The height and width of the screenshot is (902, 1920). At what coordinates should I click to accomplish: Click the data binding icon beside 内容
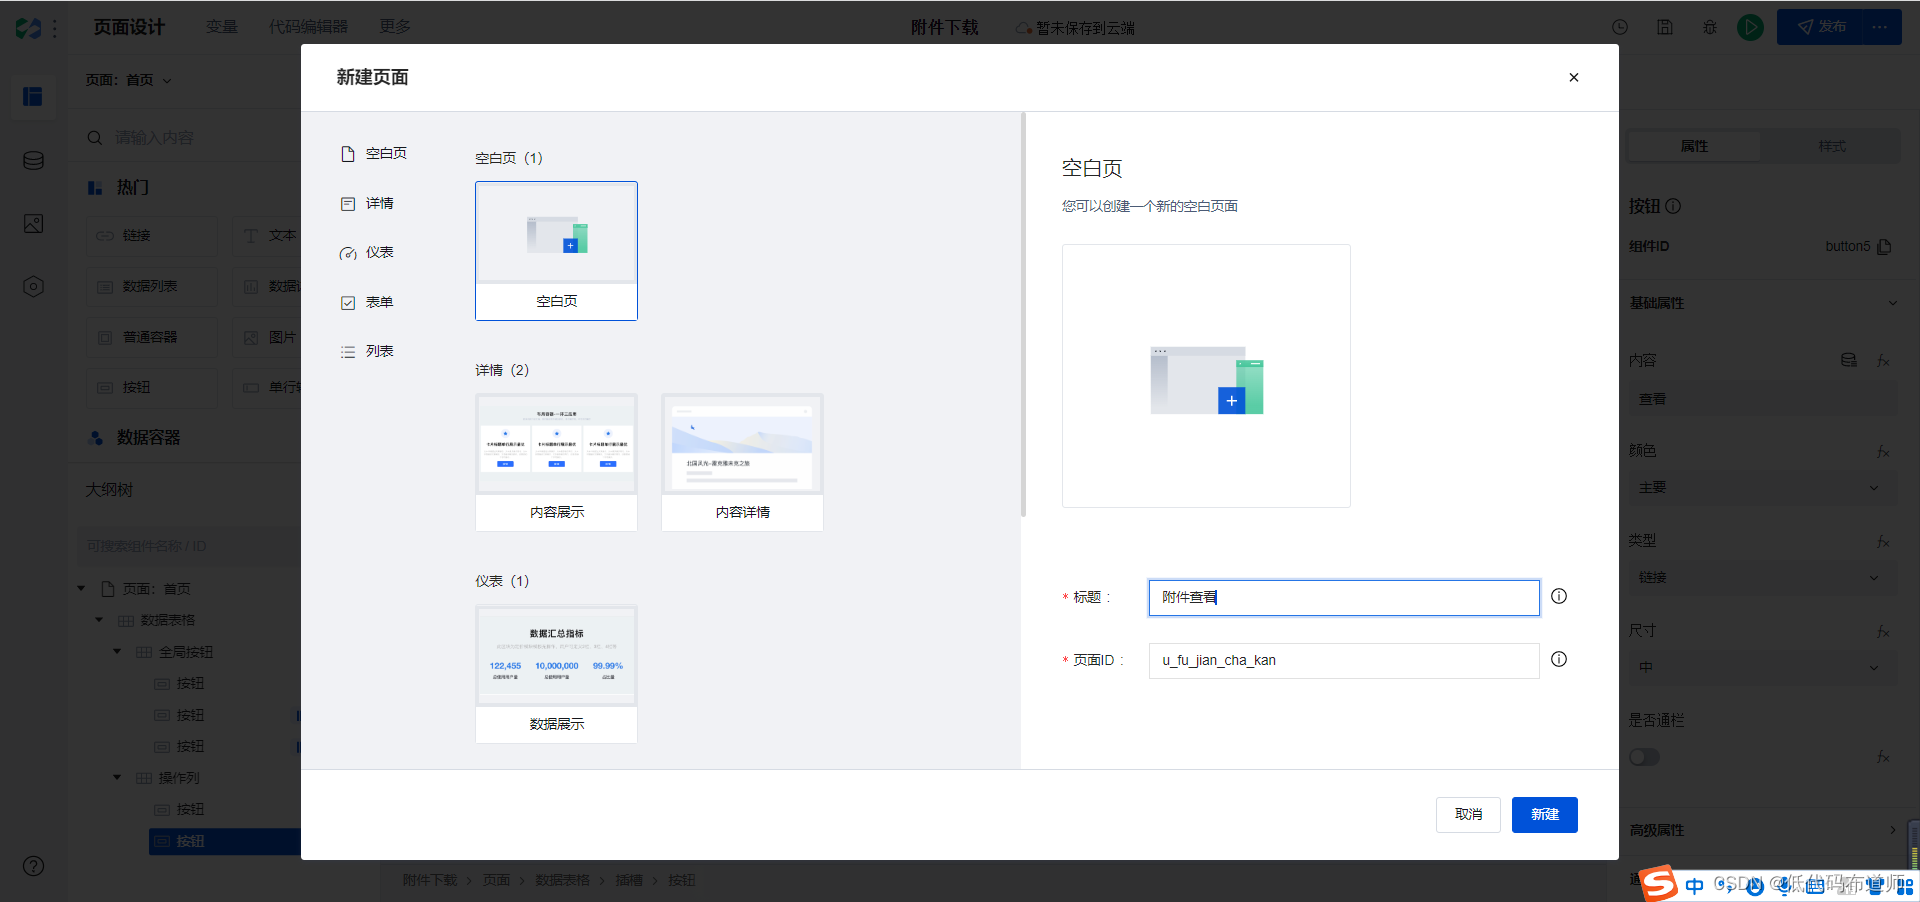point(1849,360)
